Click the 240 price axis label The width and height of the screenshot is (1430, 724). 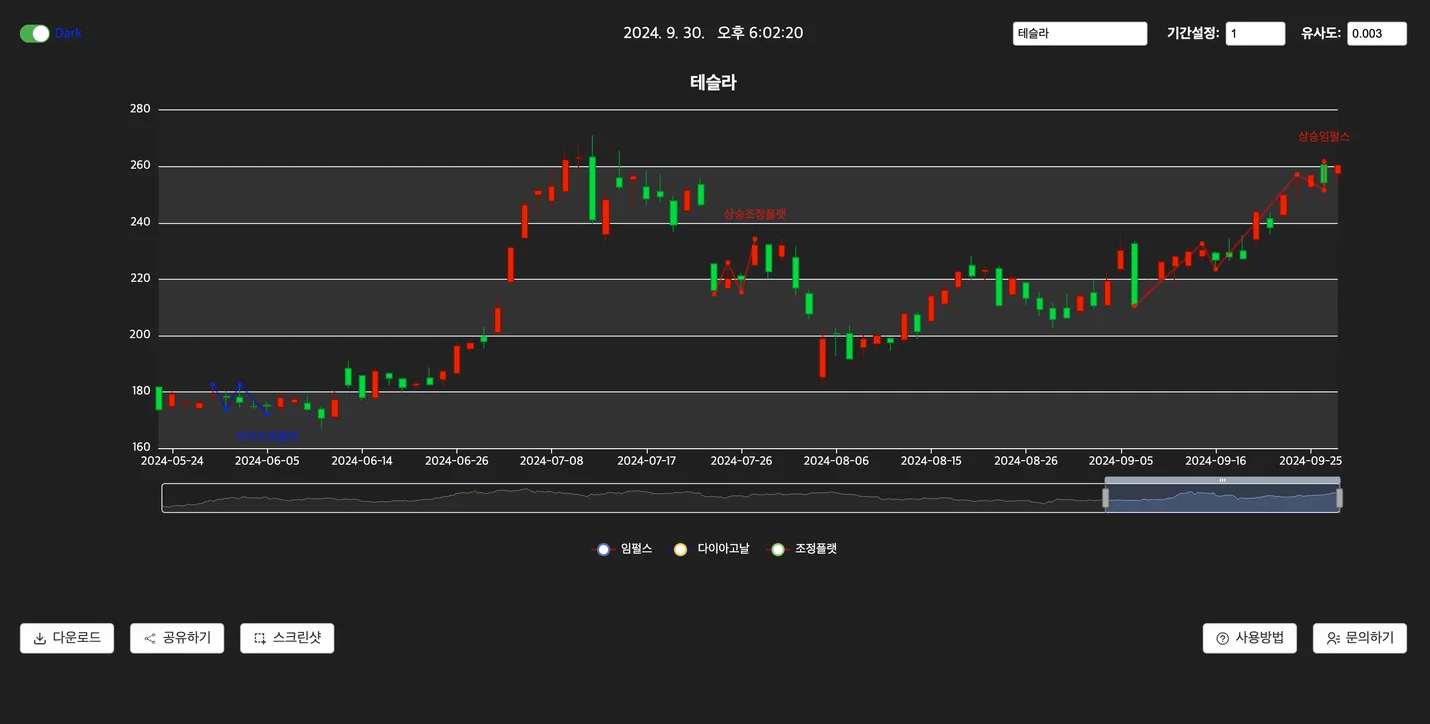coord(140,222)
